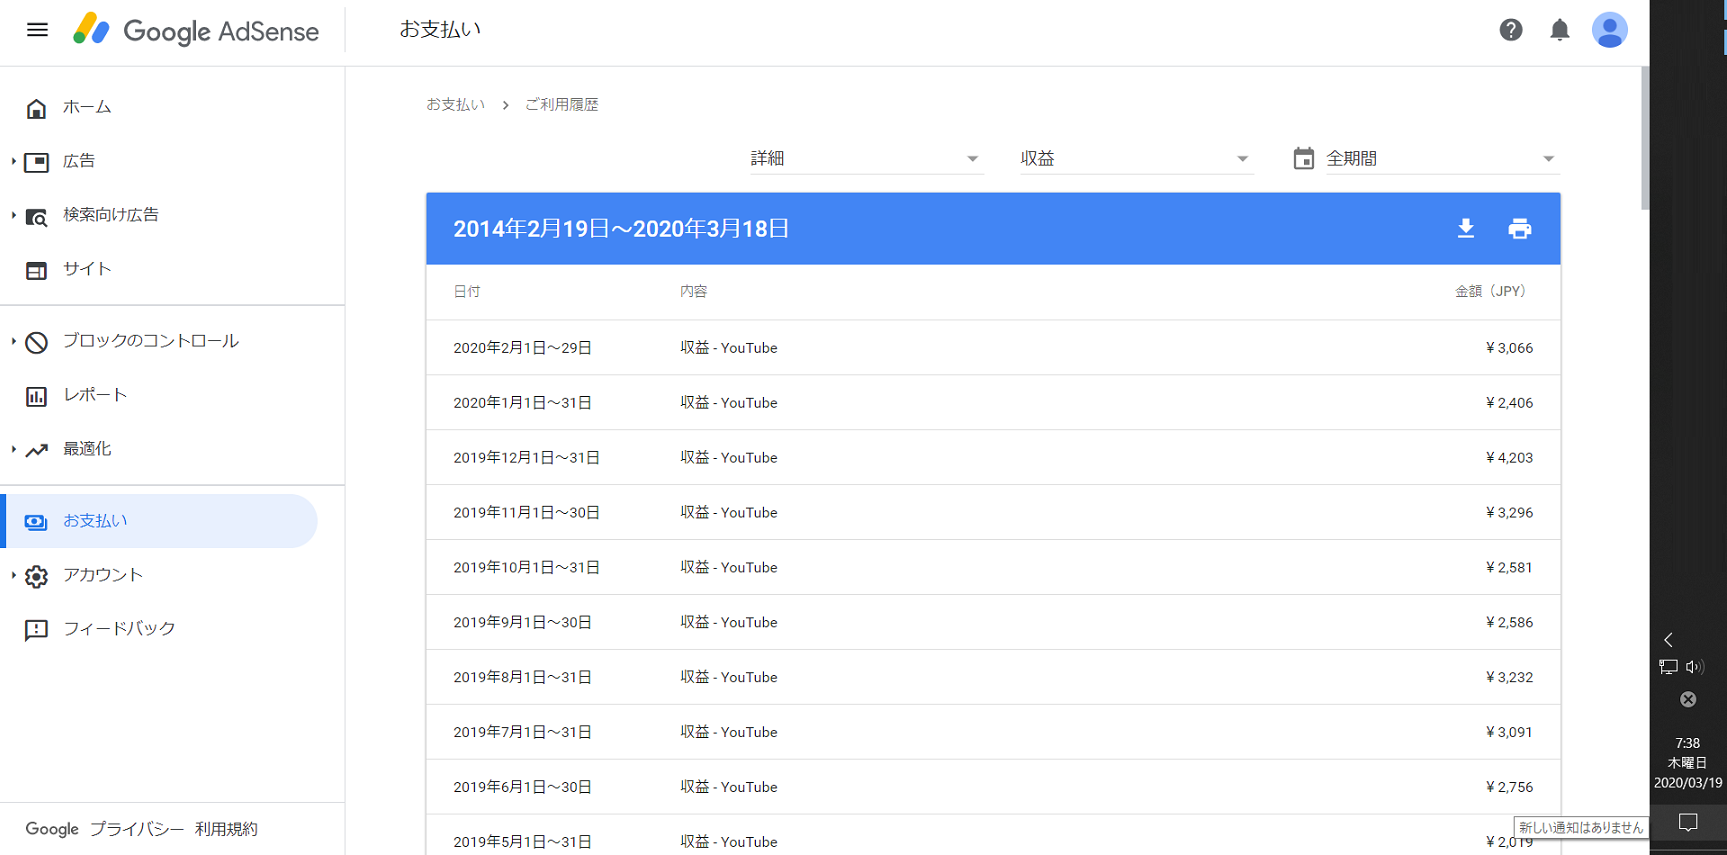This screenshot has height=855, width=1727.
Task: Click the help question mark icon
Action: [x=1510, y=30]
